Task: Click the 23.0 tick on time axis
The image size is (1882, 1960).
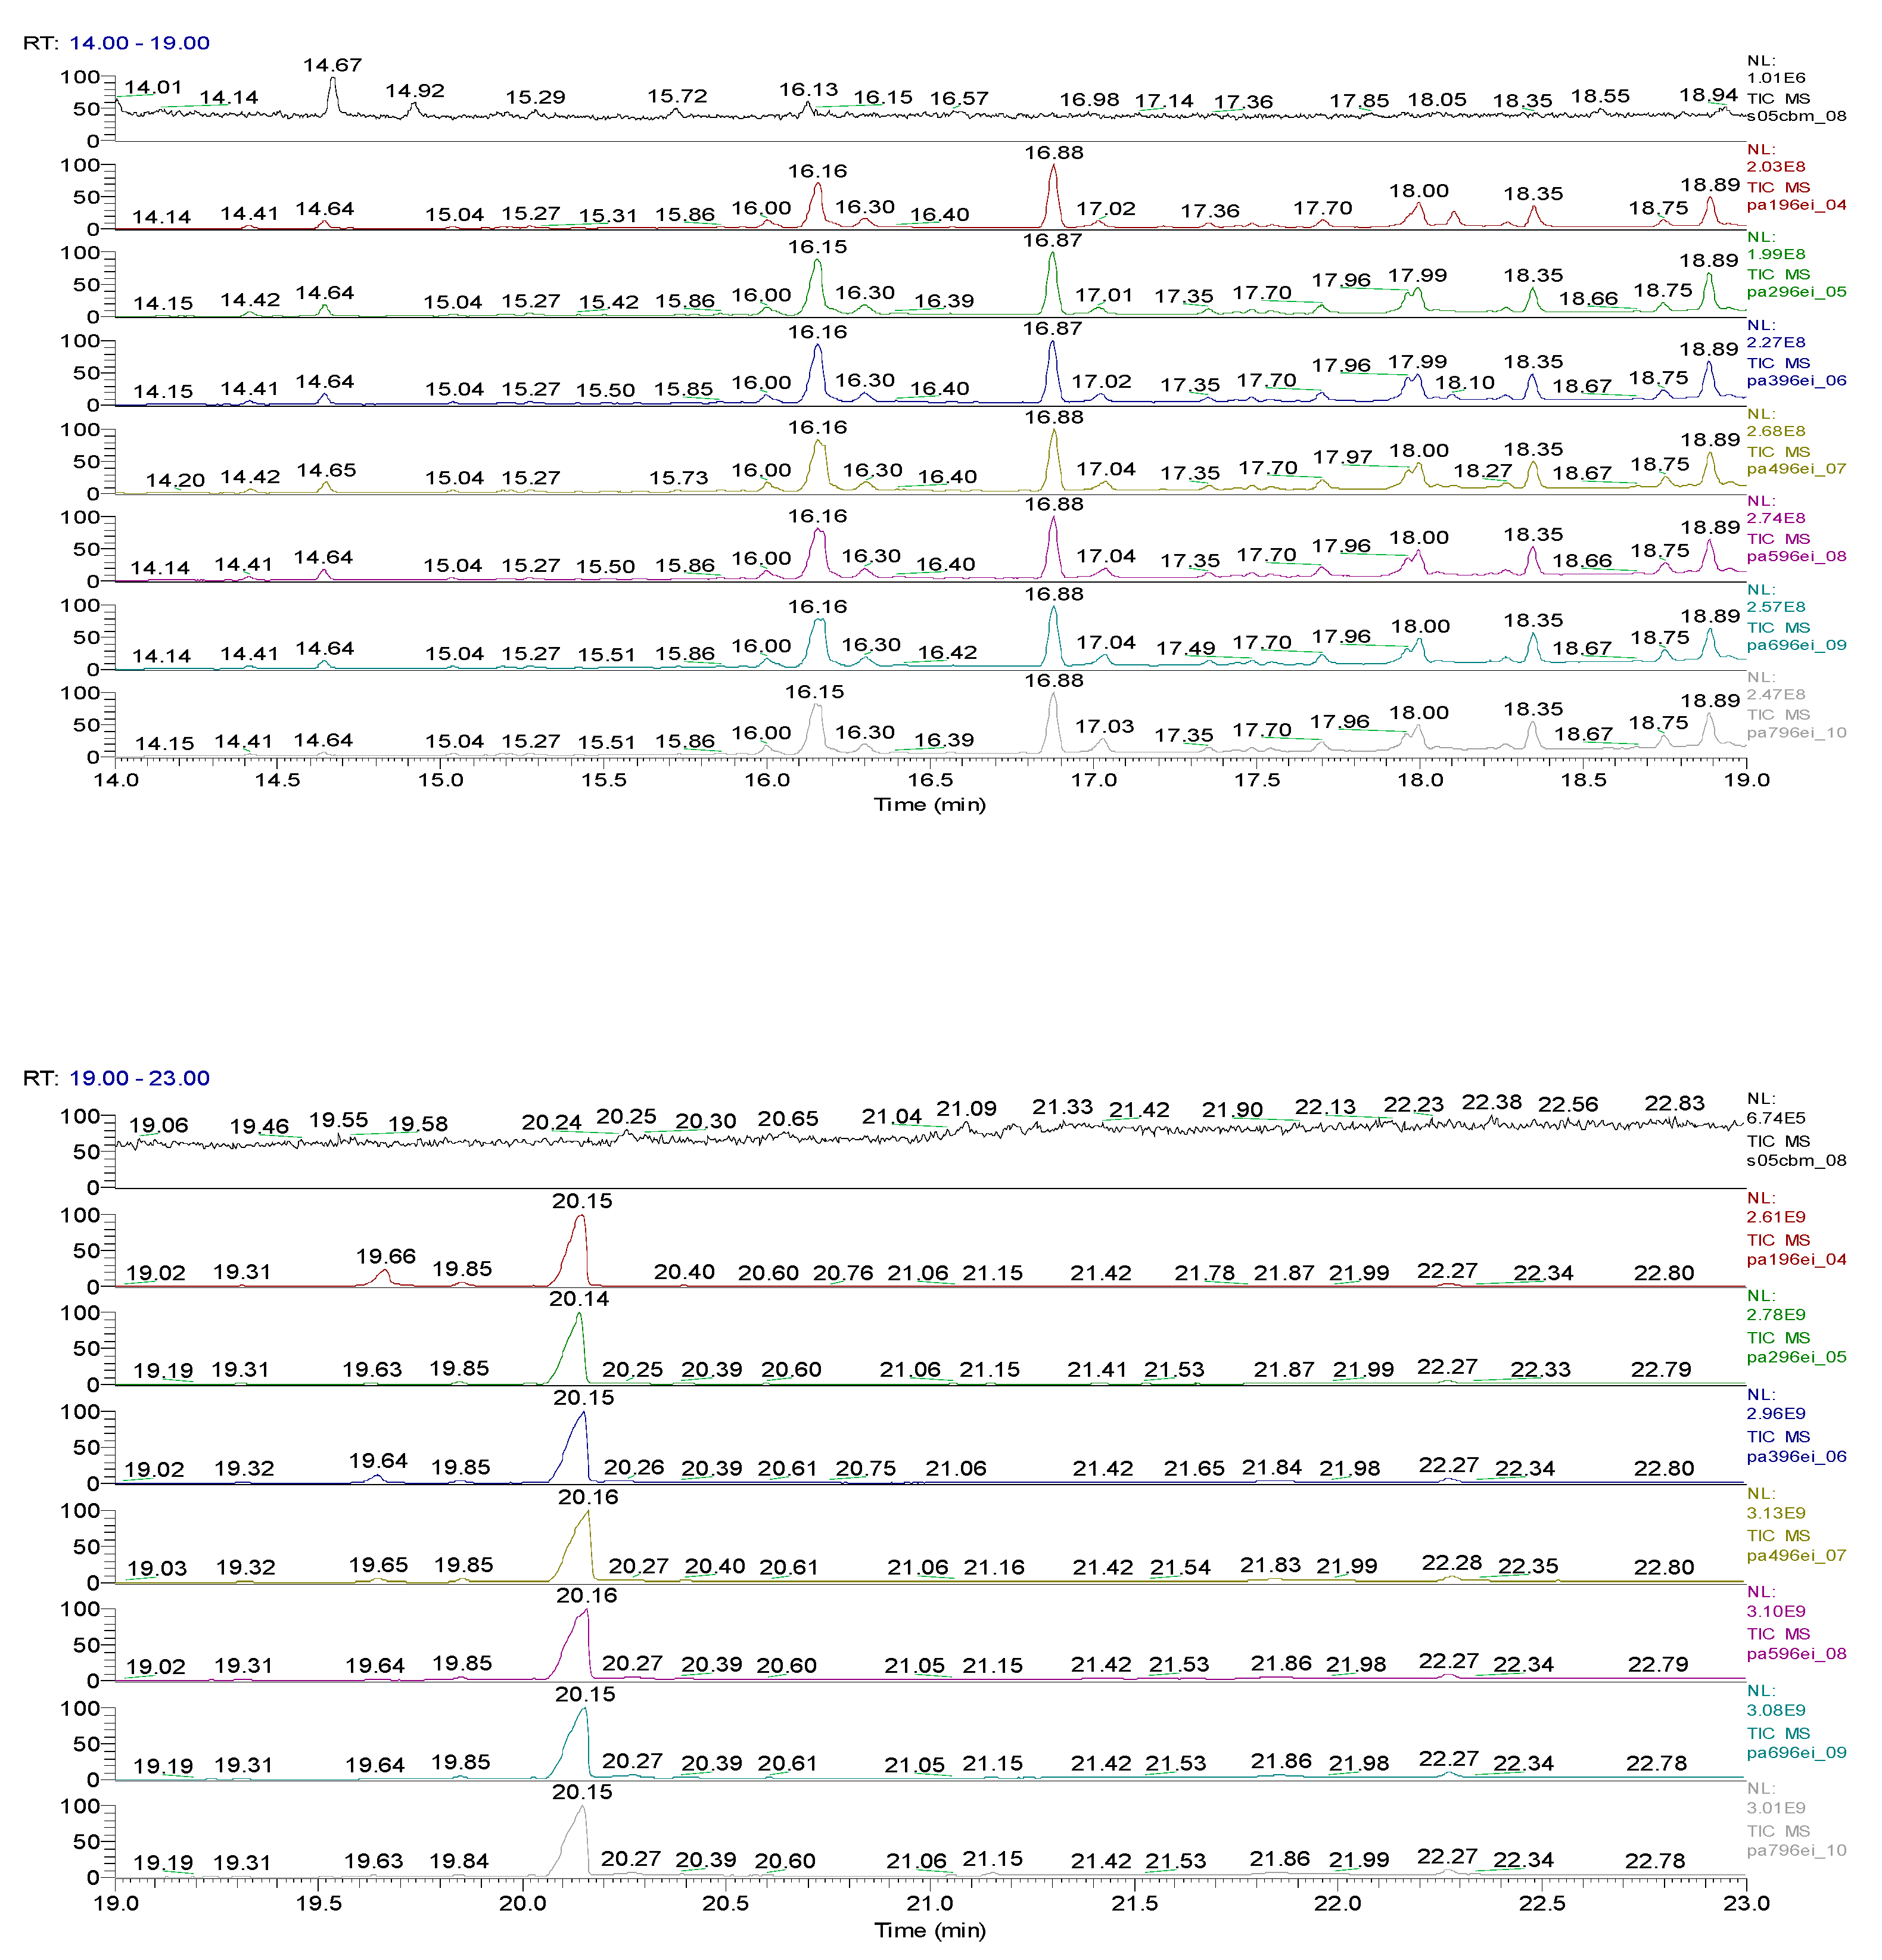Action: 1747,1904
